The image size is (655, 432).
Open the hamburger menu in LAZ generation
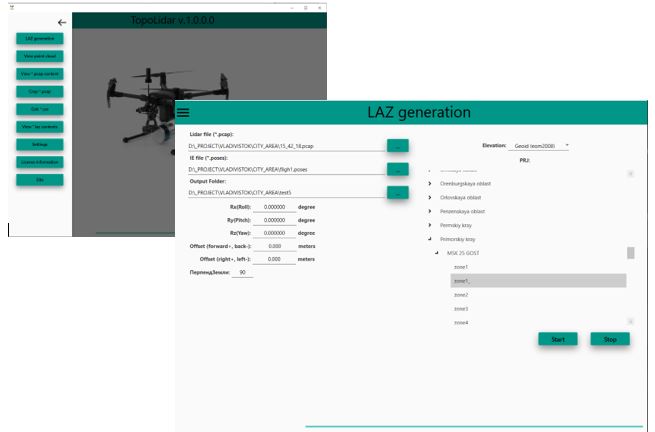point(183,112)
